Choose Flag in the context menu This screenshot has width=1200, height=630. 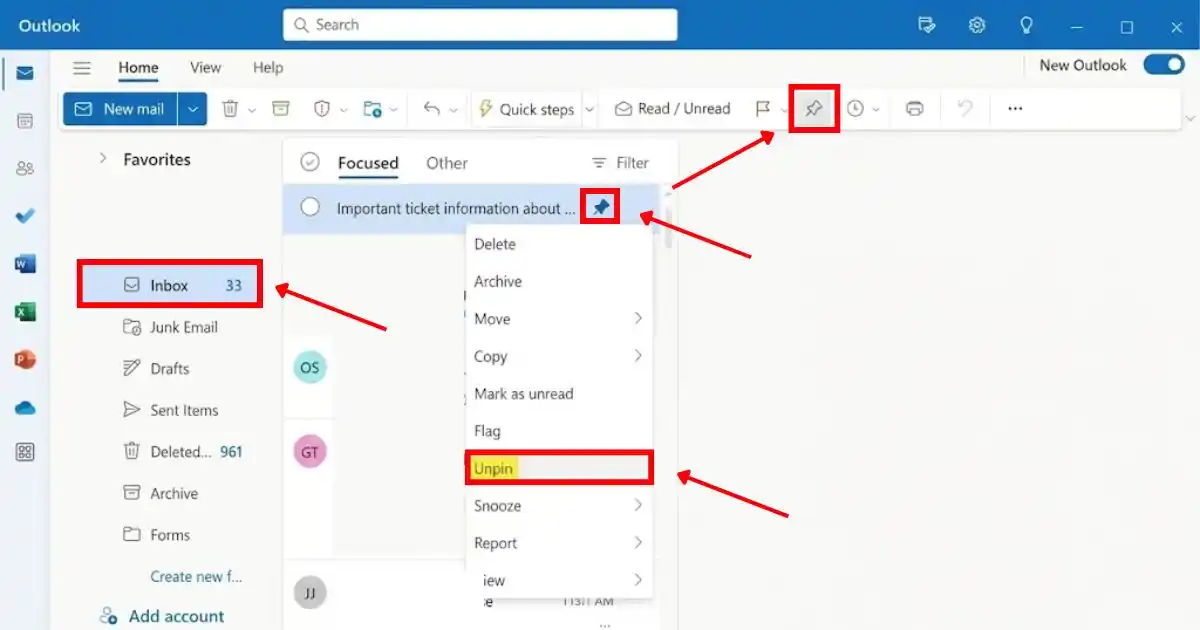coord(559,431)
